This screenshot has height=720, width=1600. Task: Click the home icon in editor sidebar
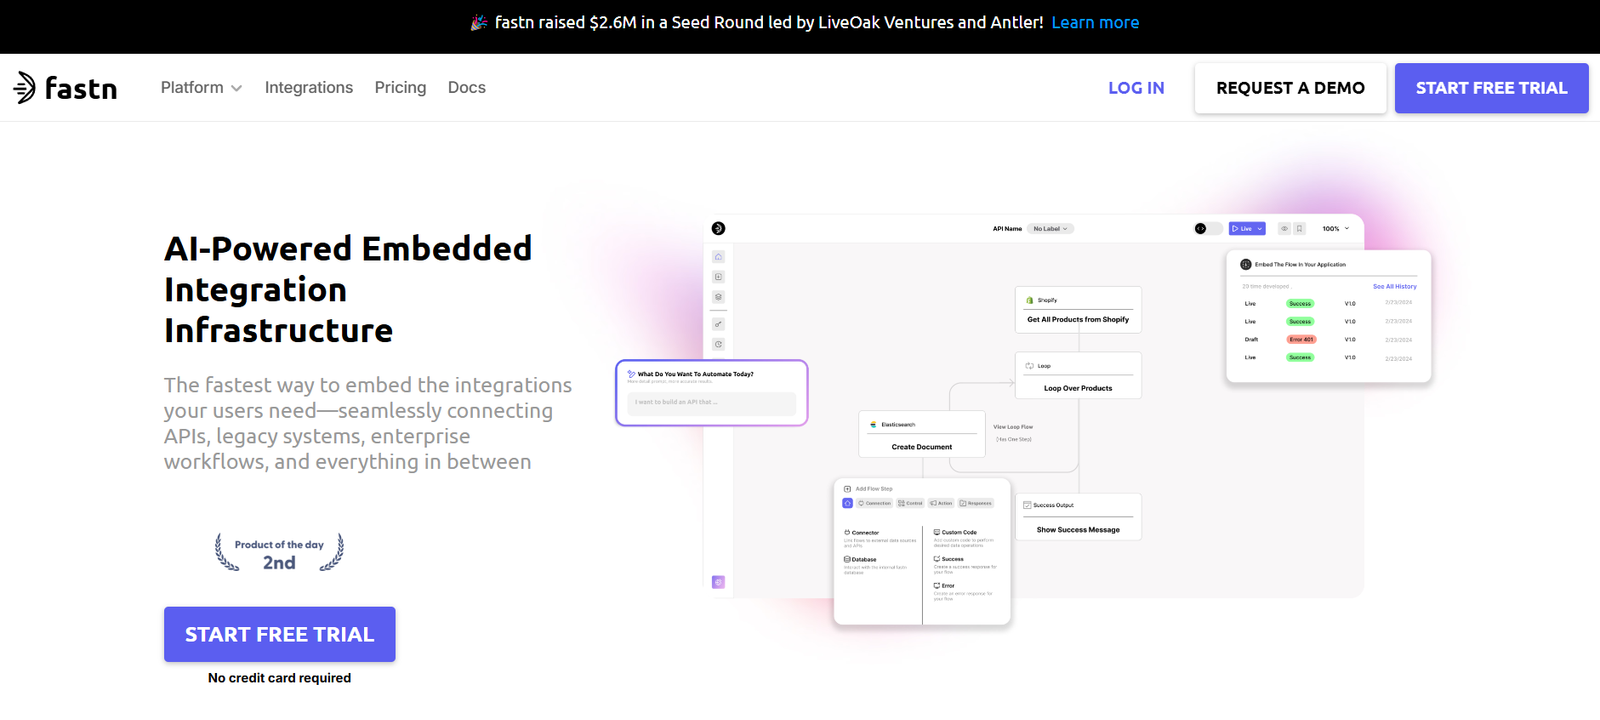pos(718,257)
